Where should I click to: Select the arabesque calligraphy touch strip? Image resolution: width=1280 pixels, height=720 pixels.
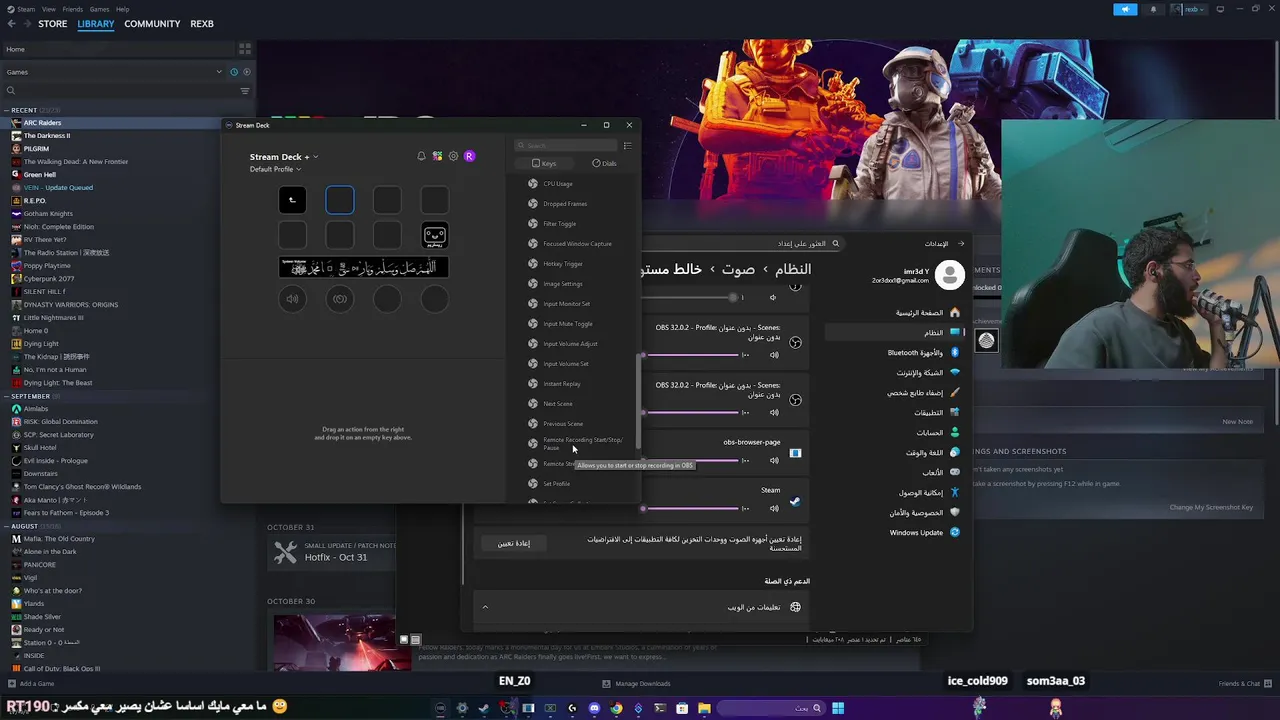coord(363,267)
